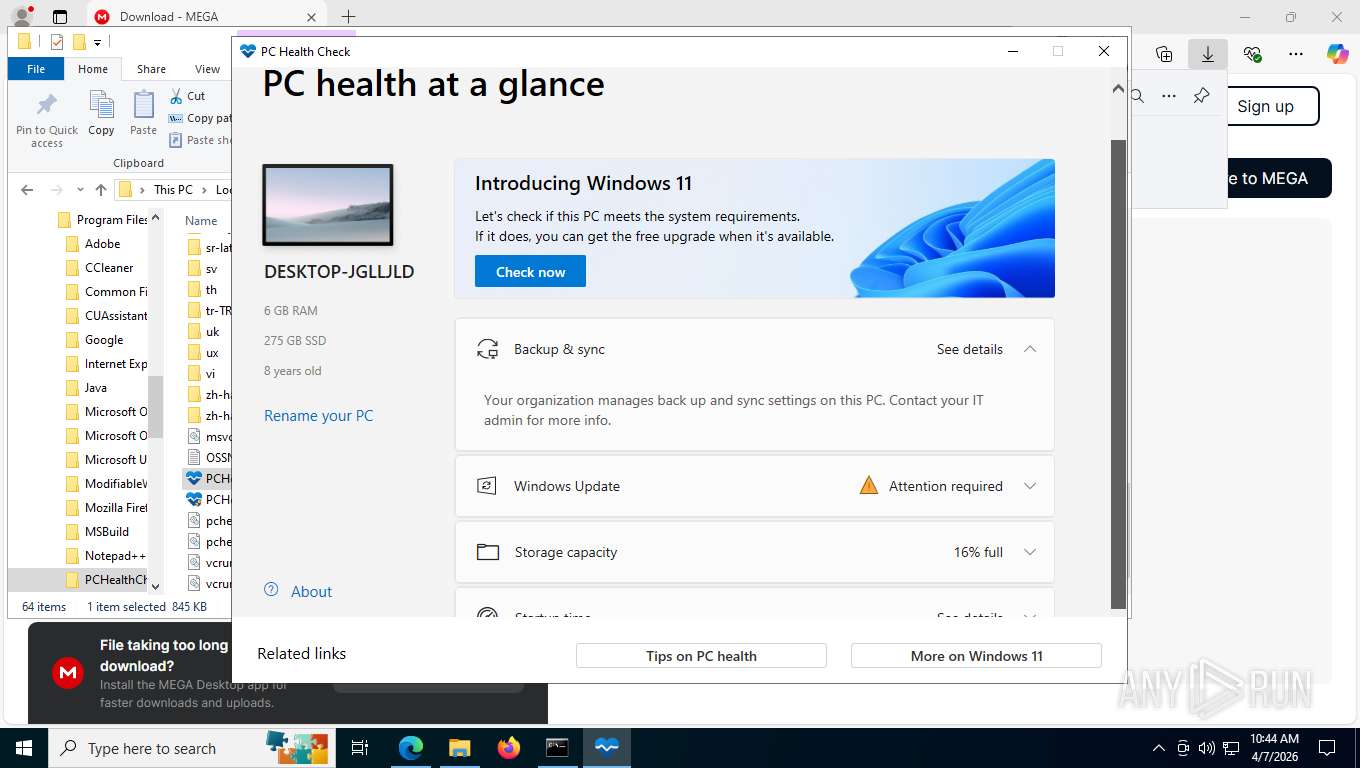The image size is (1360, 768).
Task: Click the Pin to Quick access icon
Action: (x=46, y=105)
